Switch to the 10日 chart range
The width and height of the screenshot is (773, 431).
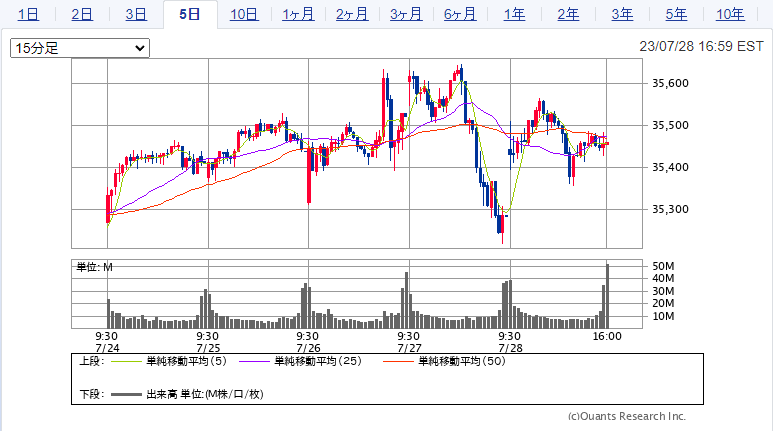coord(244,14)
